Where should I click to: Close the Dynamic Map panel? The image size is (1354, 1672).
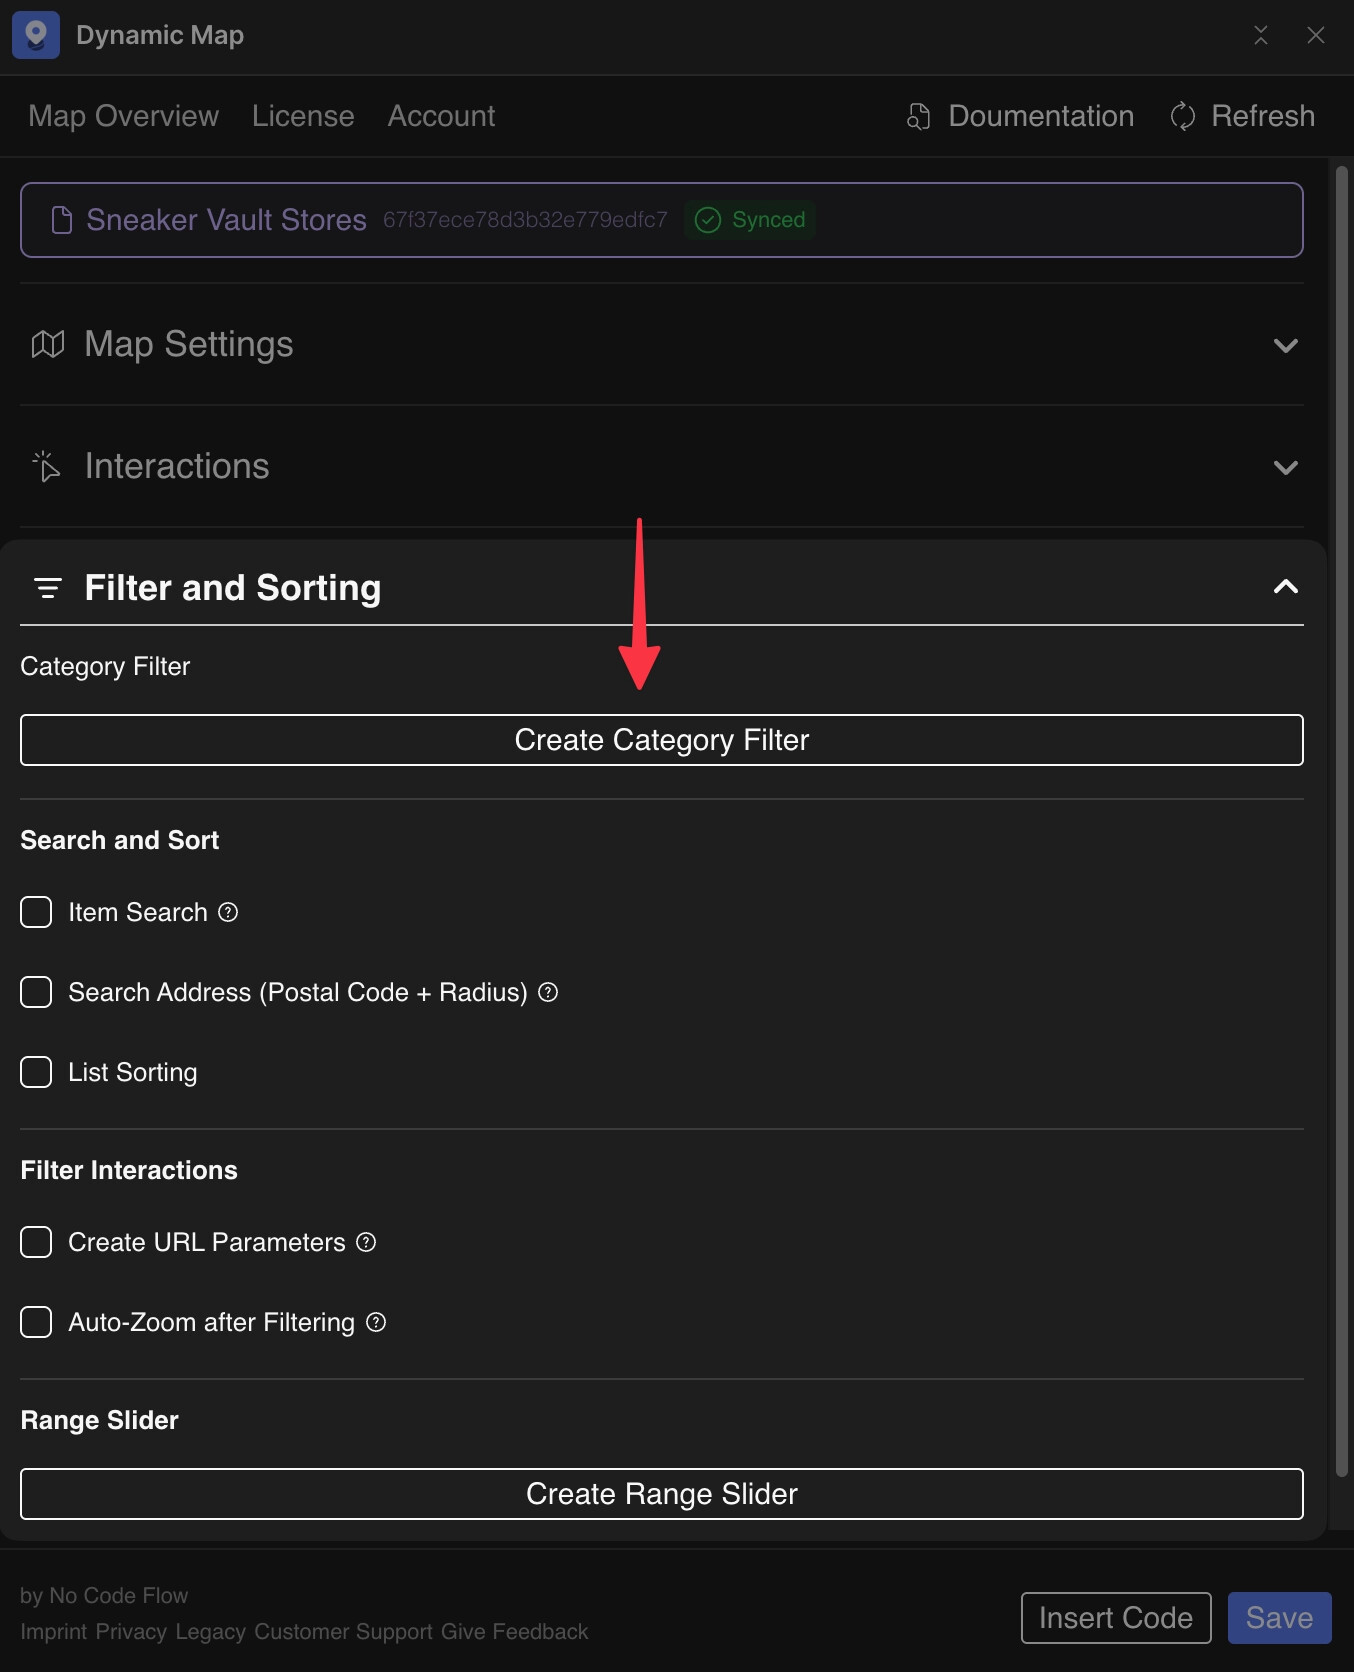(1316, 35)
